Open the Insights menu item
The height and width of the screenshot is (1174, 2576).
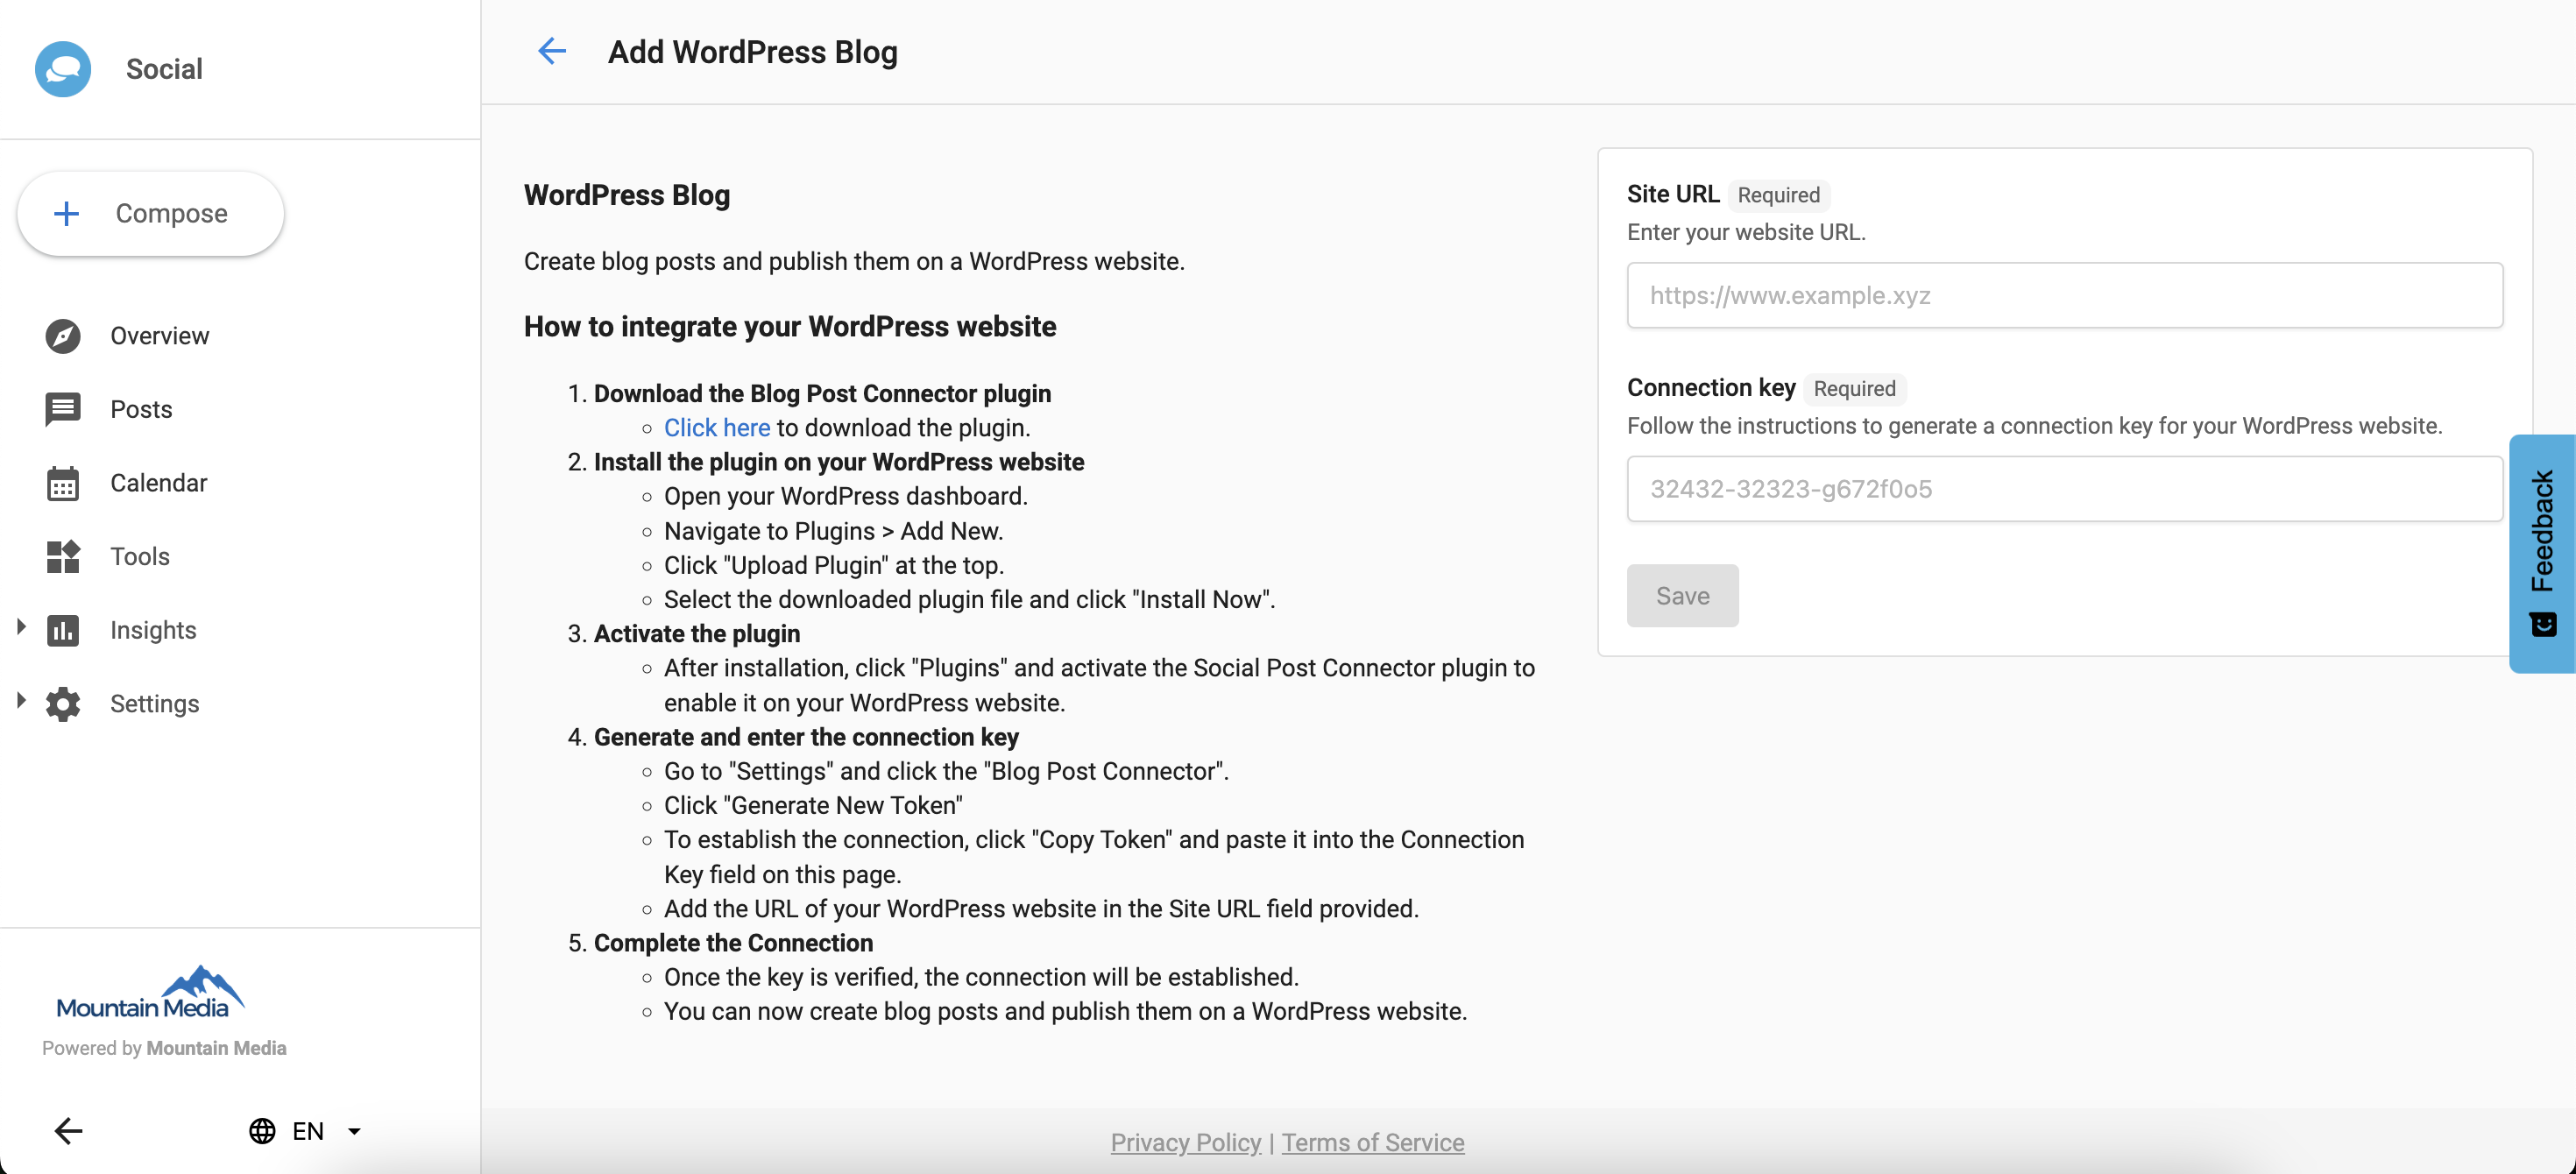tap(153, 630)
